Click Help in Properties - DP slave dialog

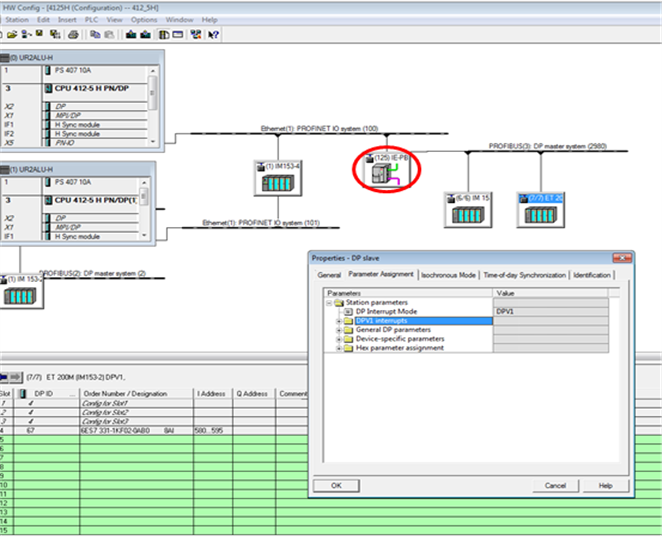(605, 485)
